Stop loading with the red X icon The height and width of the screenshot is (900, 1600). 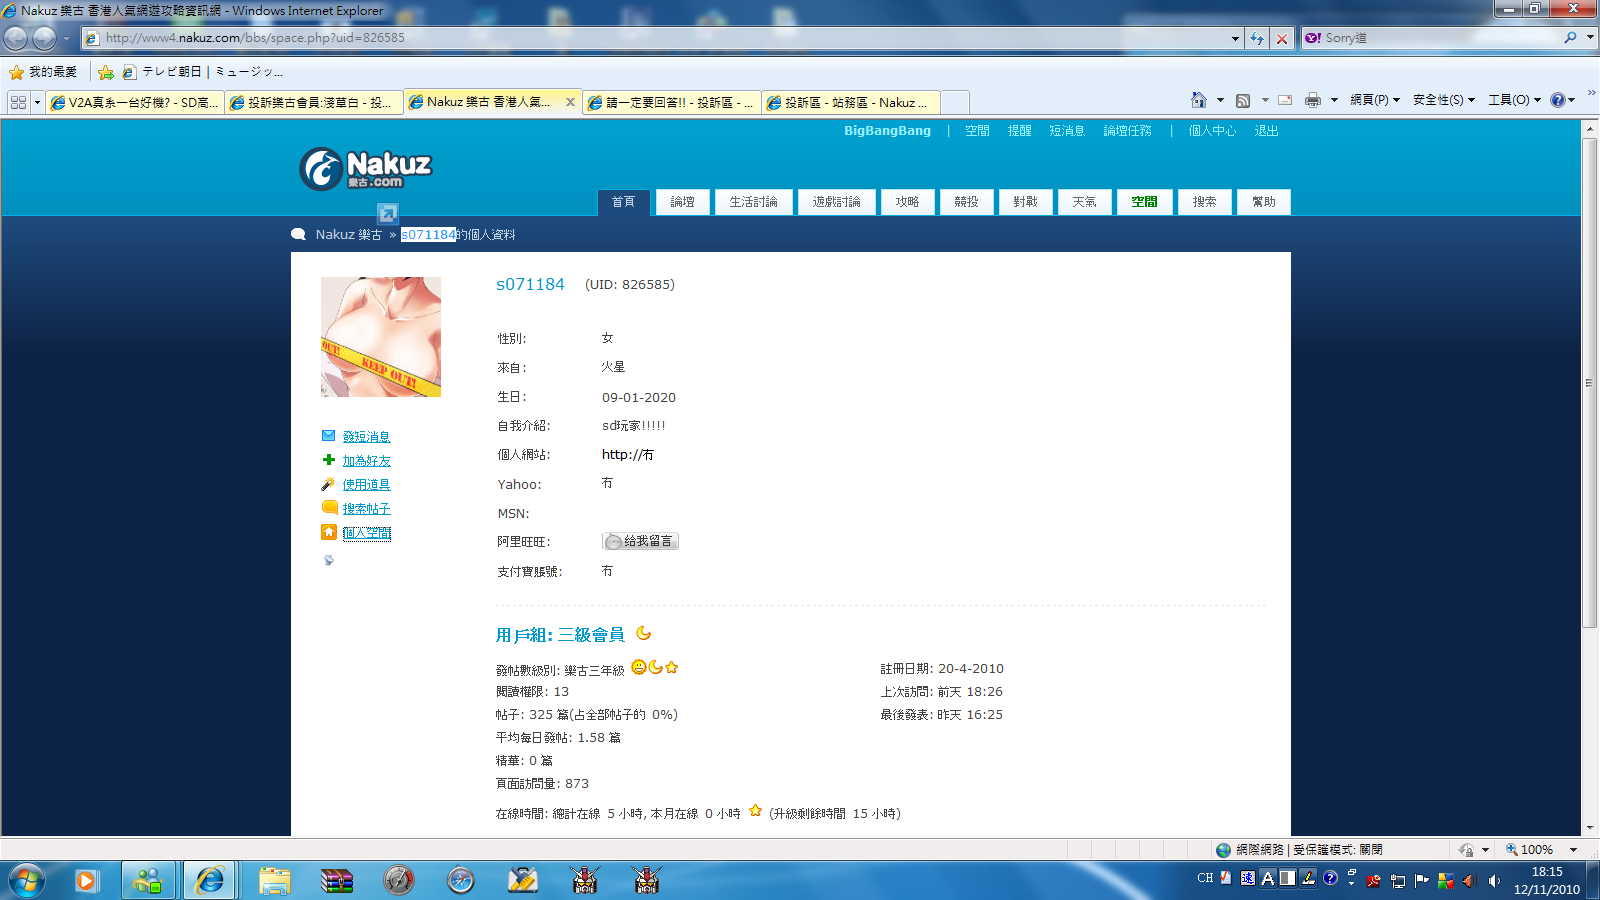[1282, 38]
